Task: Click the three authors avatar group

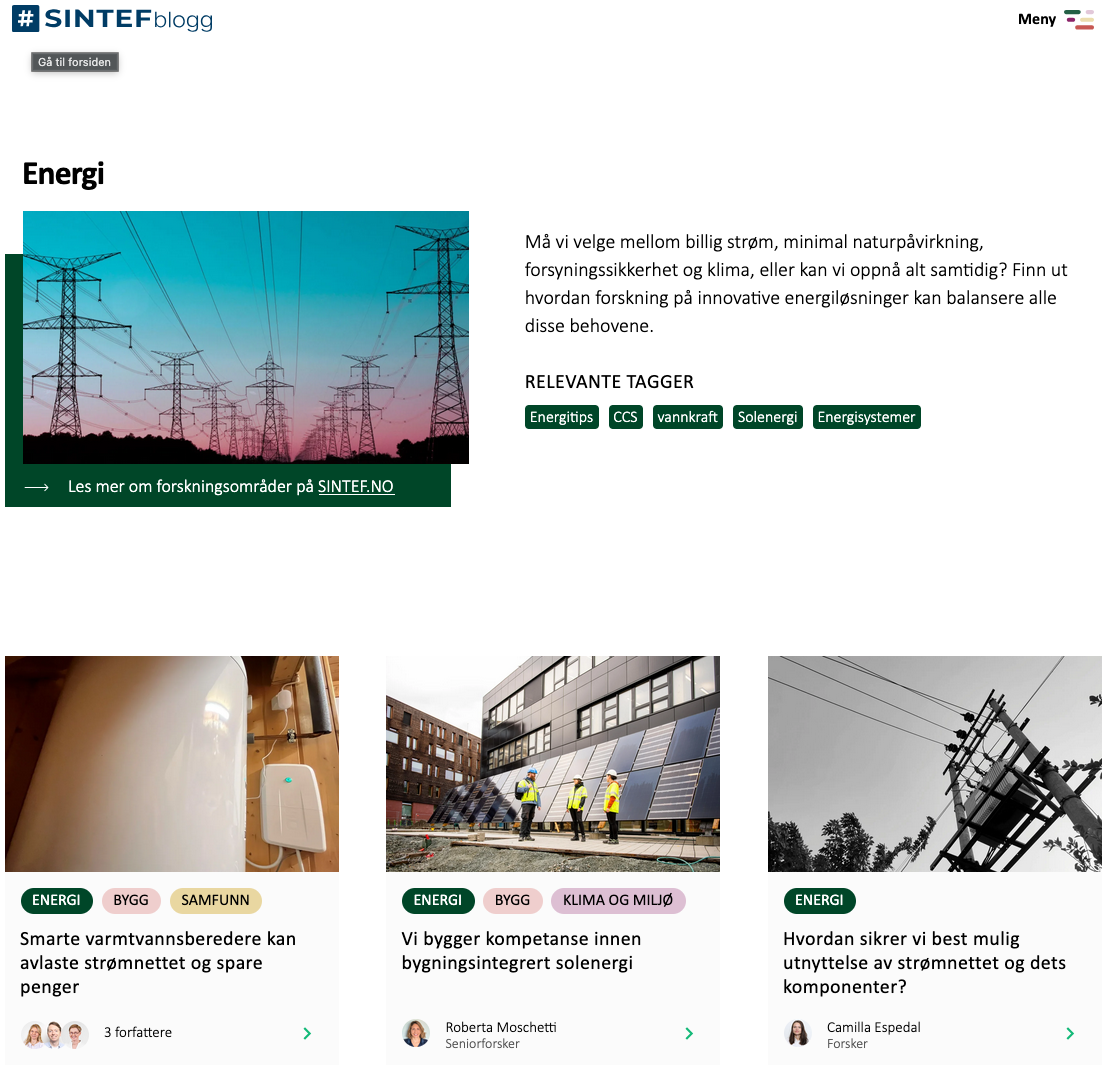Action: 55,1033
